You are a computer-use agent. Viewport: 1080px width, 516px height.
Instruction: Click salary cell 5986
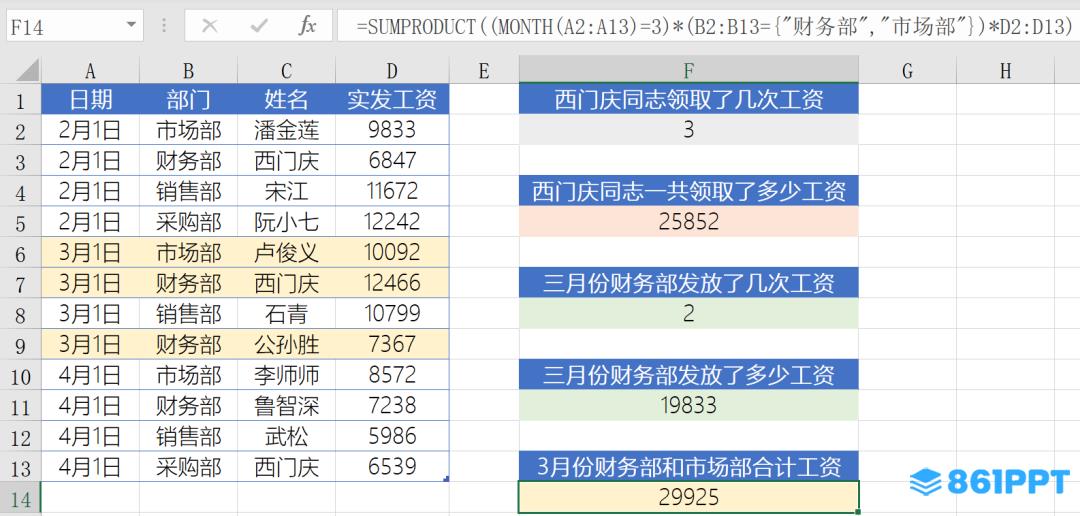392,436
